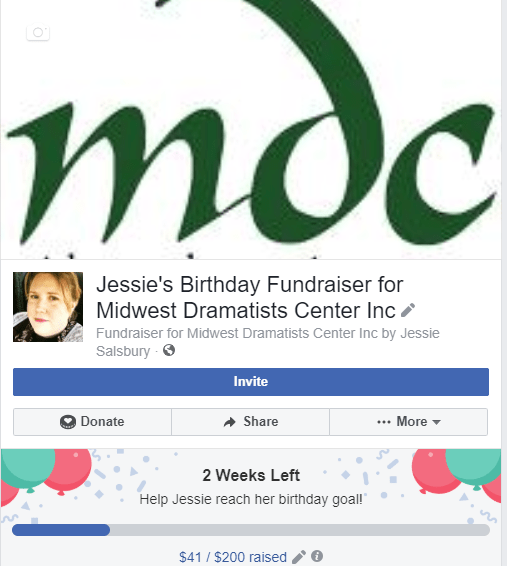Click the camera icon on cover photo
507x566 pixels.
coord(38,32)
